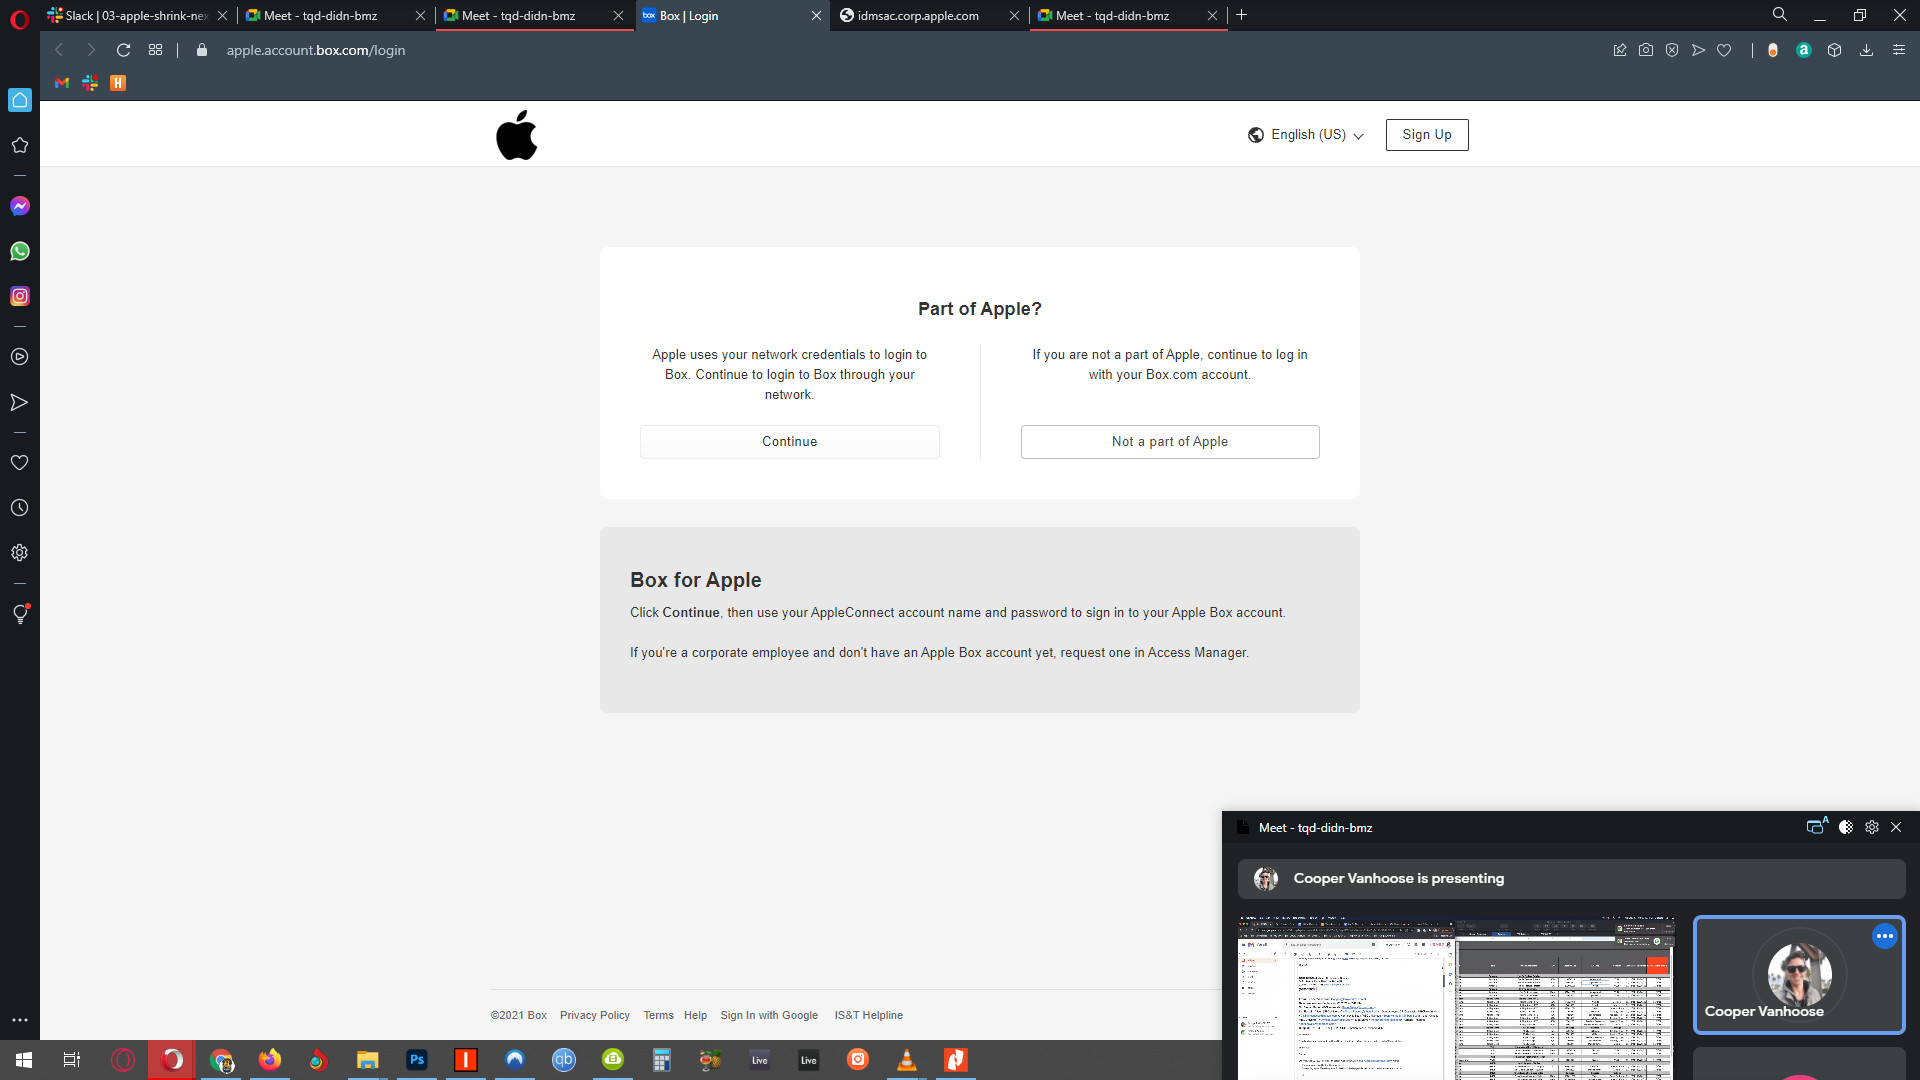Image resolution: width=1920 pixels, height=1080 pixels.
Task: Open Instagram in the Opera sidebar
Action: click(20, 296)
